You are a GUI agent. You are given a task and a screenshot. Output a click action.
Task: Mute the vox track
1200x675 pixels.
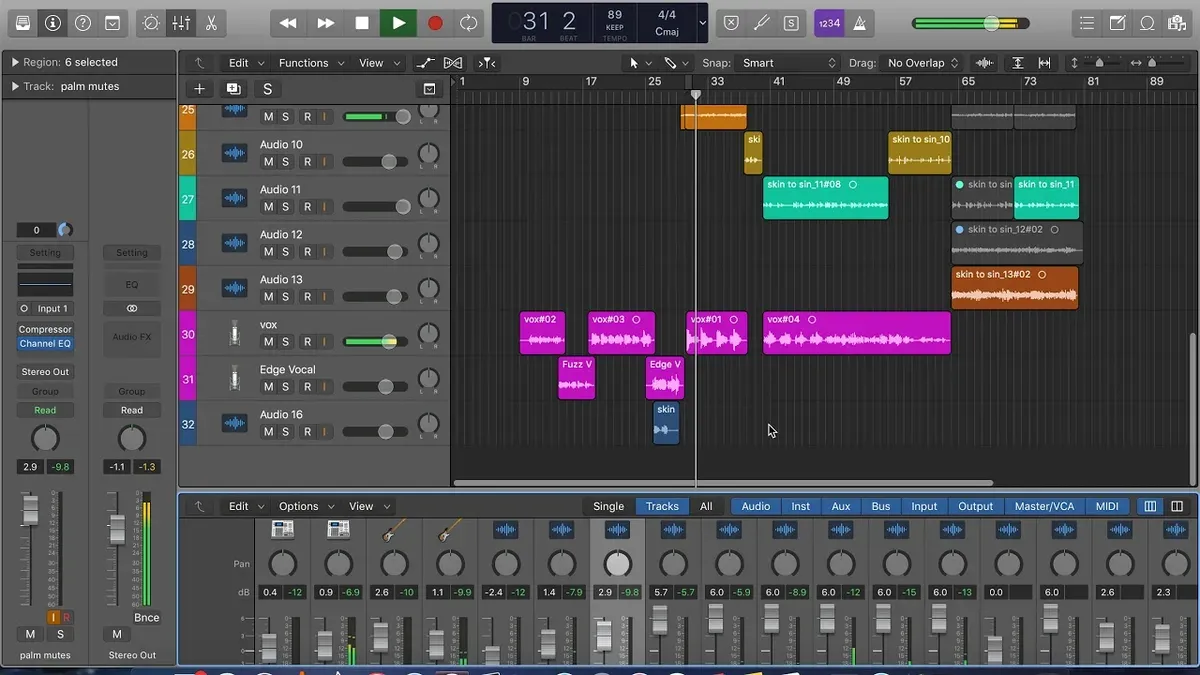click(268, 342)
